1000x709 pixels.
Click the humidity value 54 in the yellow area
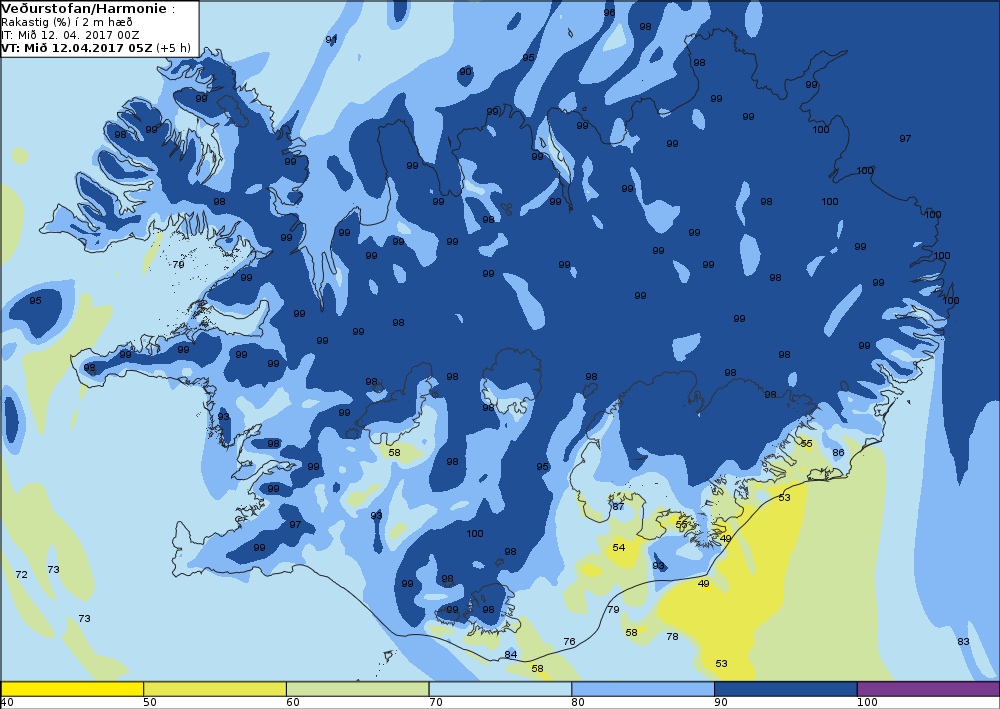click(619, 547)
